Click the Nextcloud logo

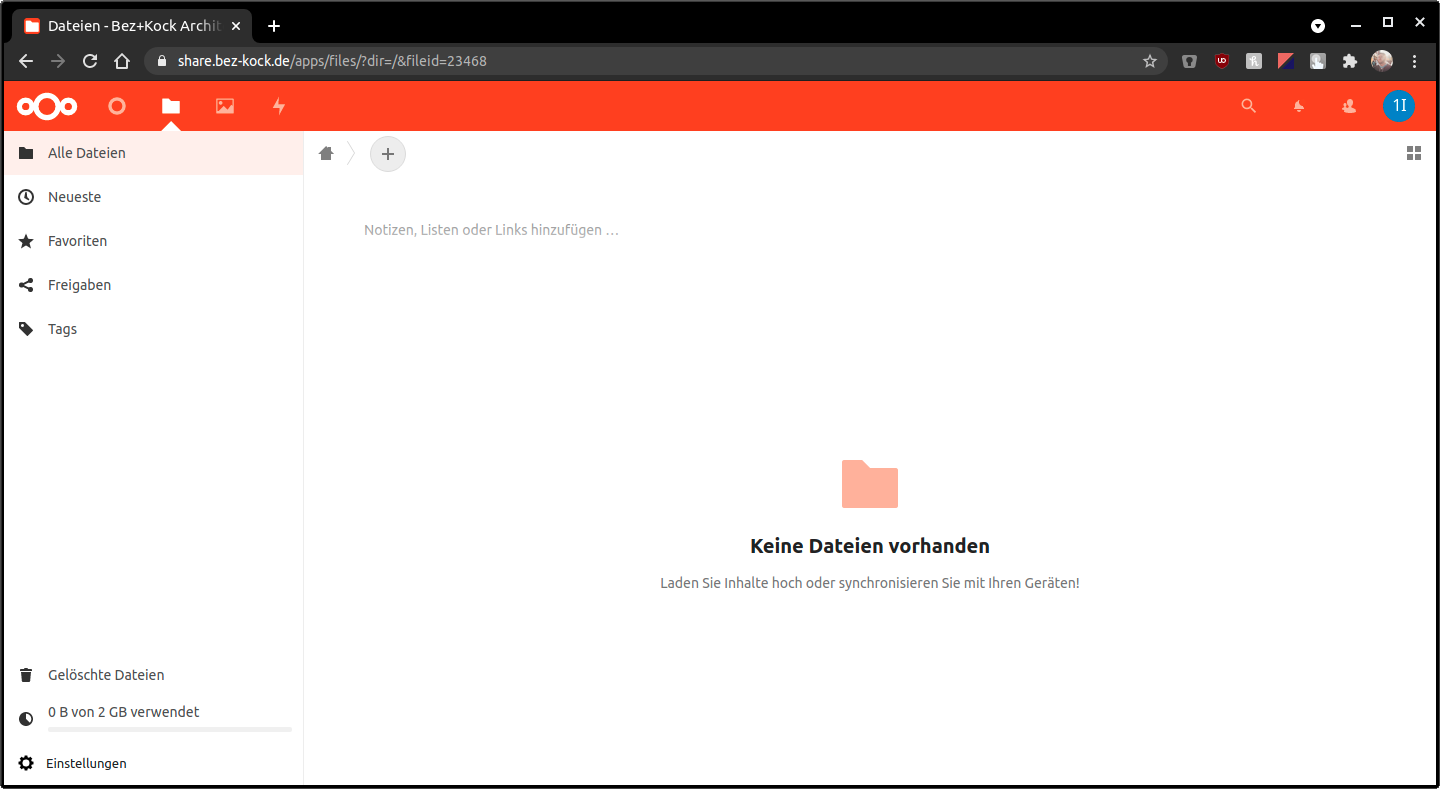tap(47, 106)
